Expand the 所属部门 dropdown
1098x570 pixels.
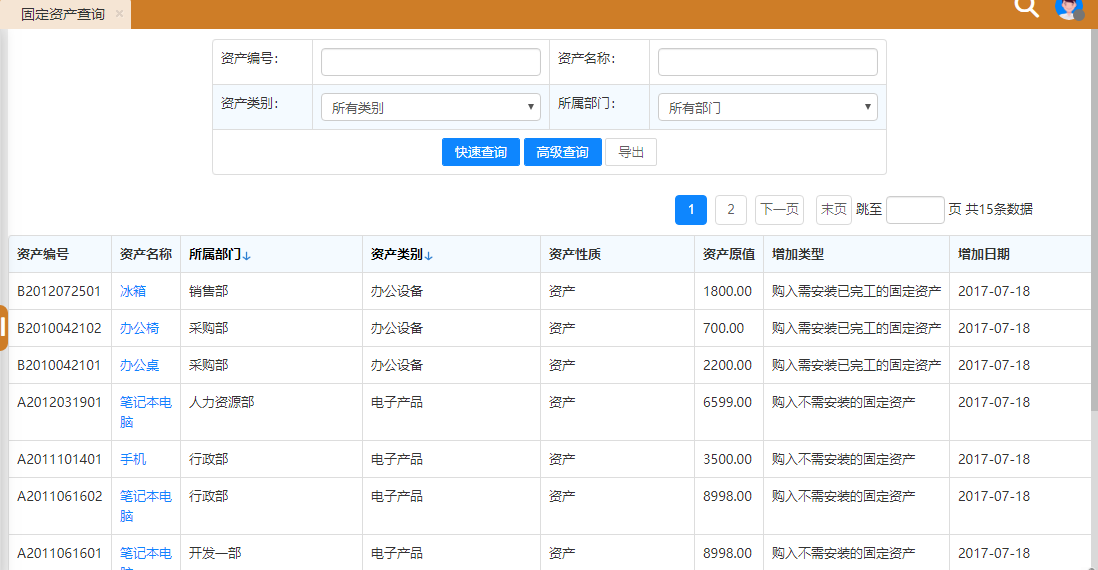[x=767, y=107]
